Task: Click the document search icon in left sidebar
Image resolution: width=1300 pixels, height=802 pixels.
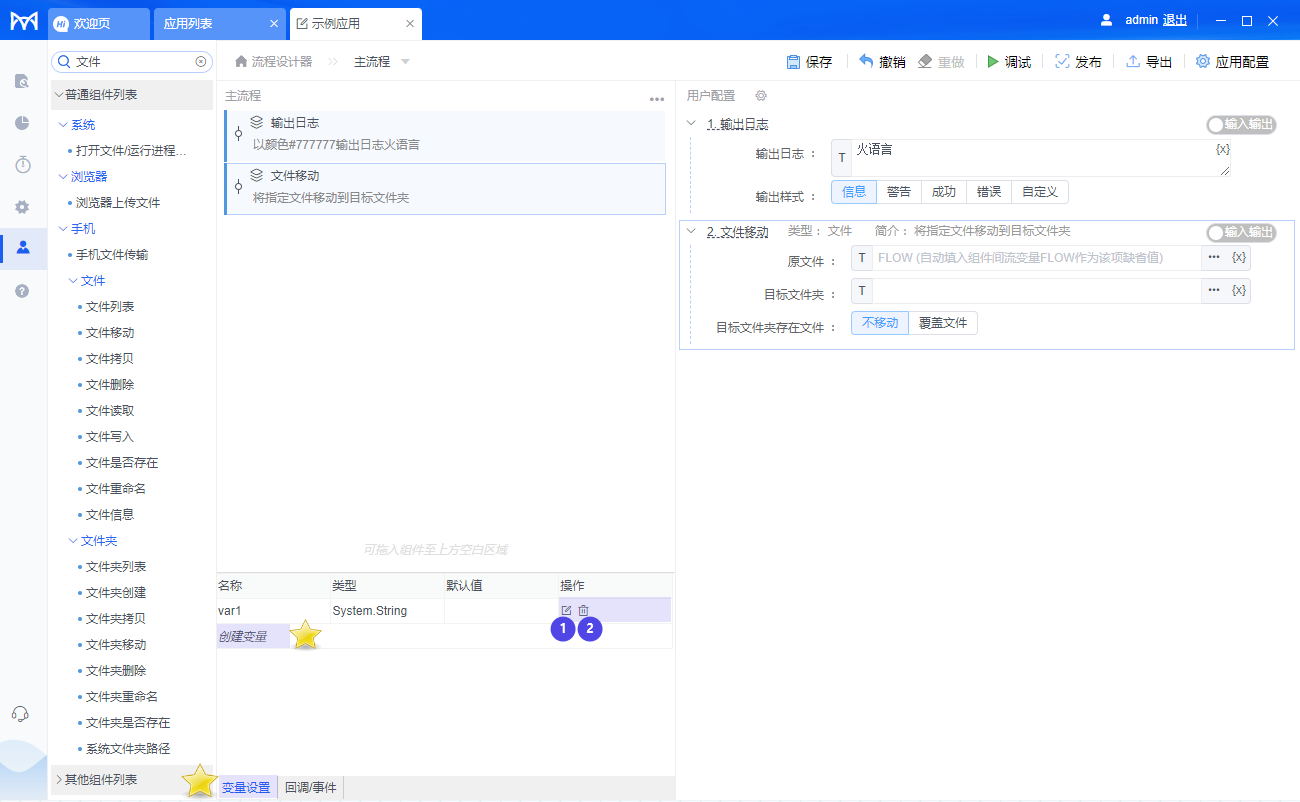Action: click(22, 81)
